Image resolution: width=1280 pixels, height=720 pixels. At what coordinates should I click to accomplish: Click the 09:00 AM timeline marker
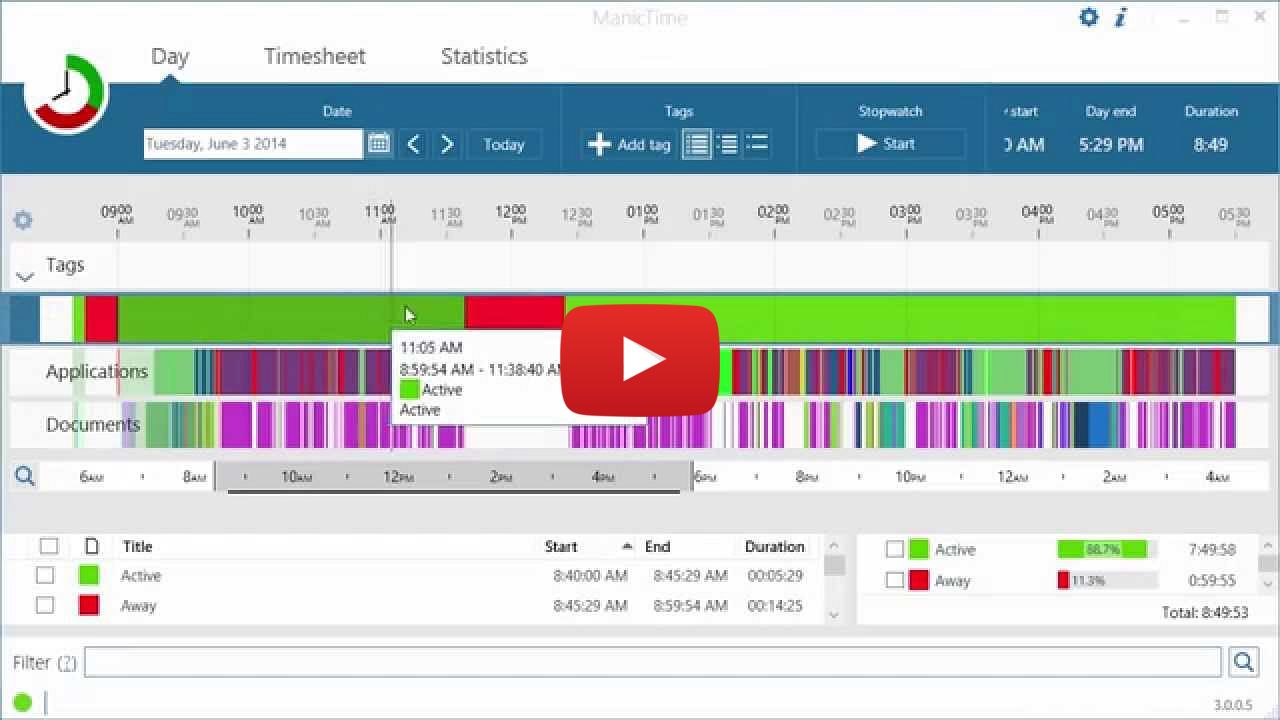117,214
